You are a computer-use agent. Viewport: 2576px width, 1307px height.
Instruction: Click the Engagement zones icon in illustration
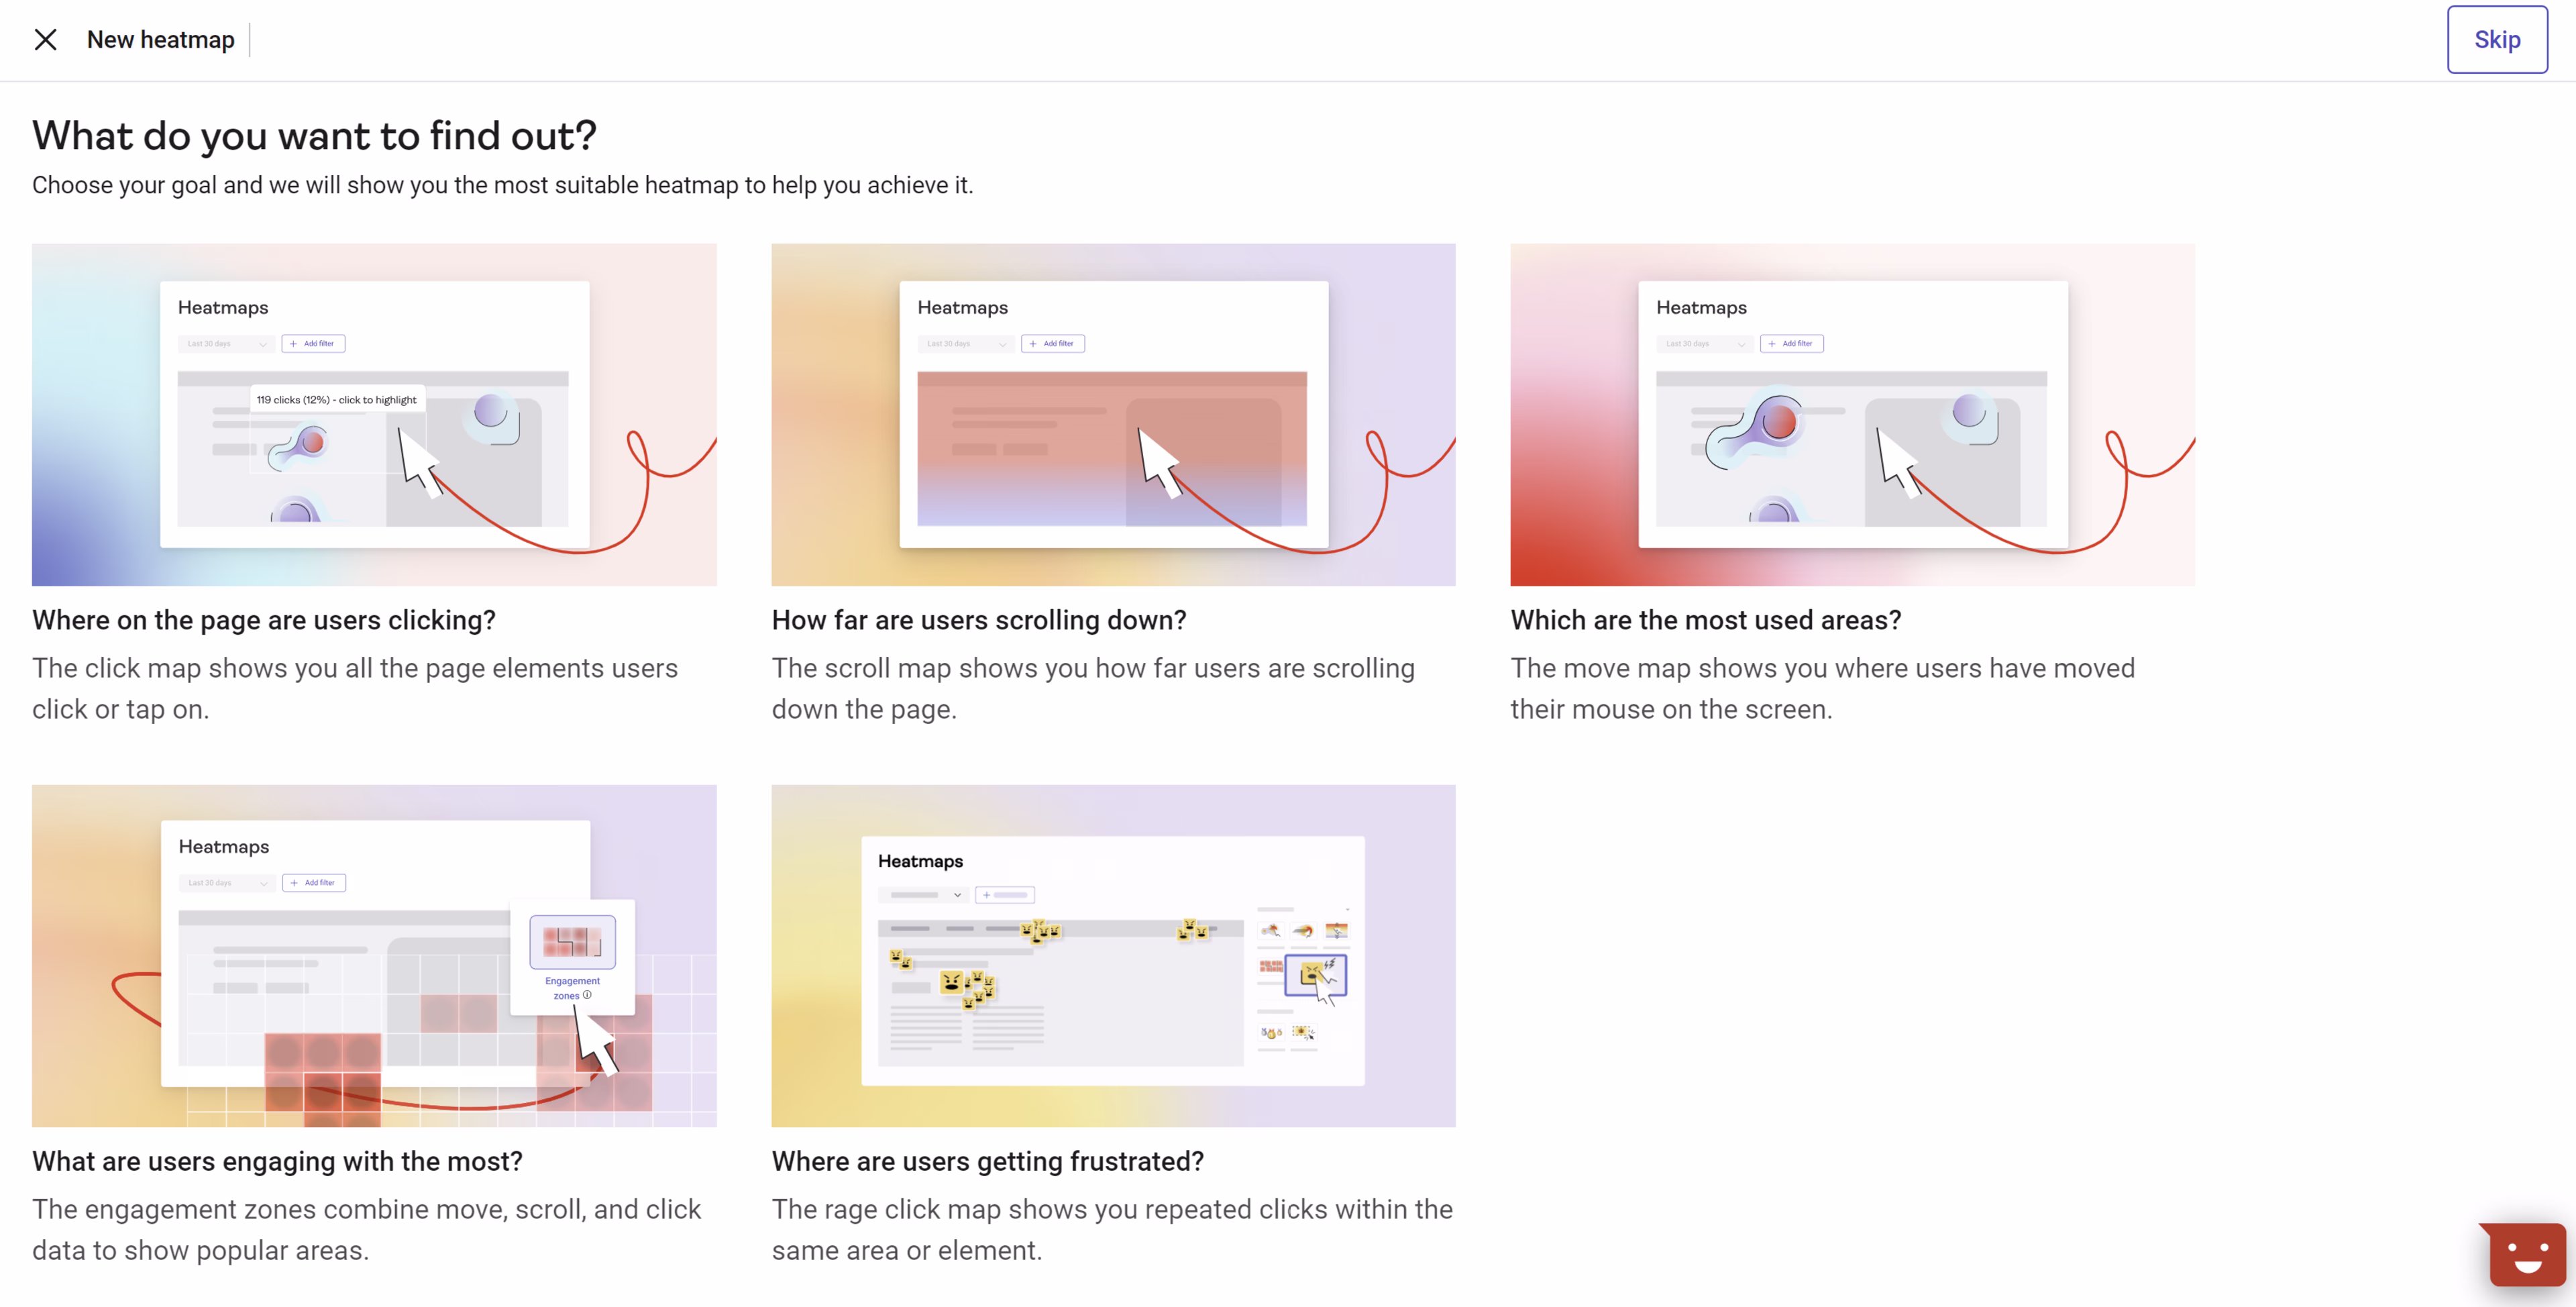tap(572, 942)
